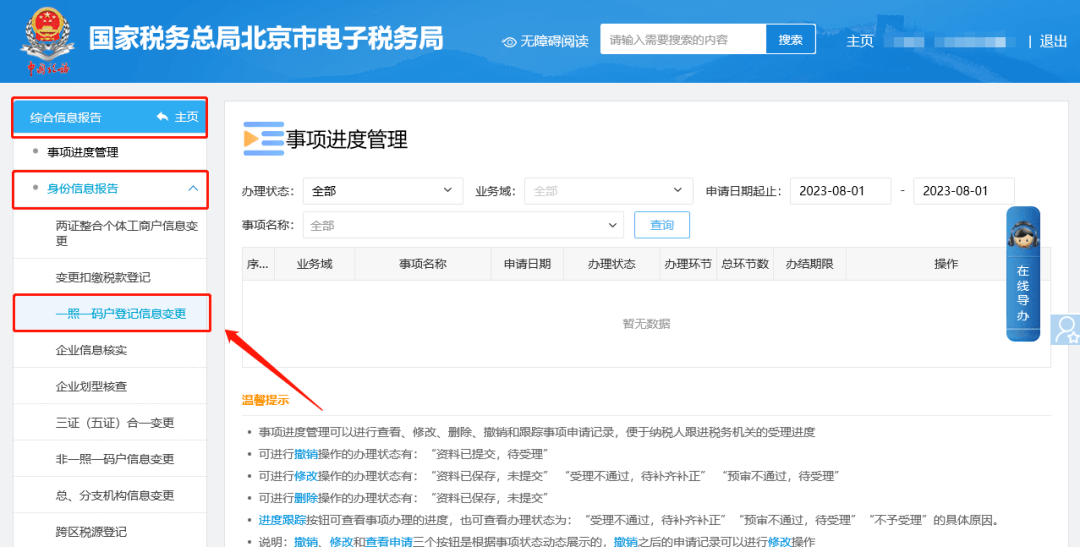Click the 查询 button
This screenshot has height=547, width=1080.
[661, 225]
